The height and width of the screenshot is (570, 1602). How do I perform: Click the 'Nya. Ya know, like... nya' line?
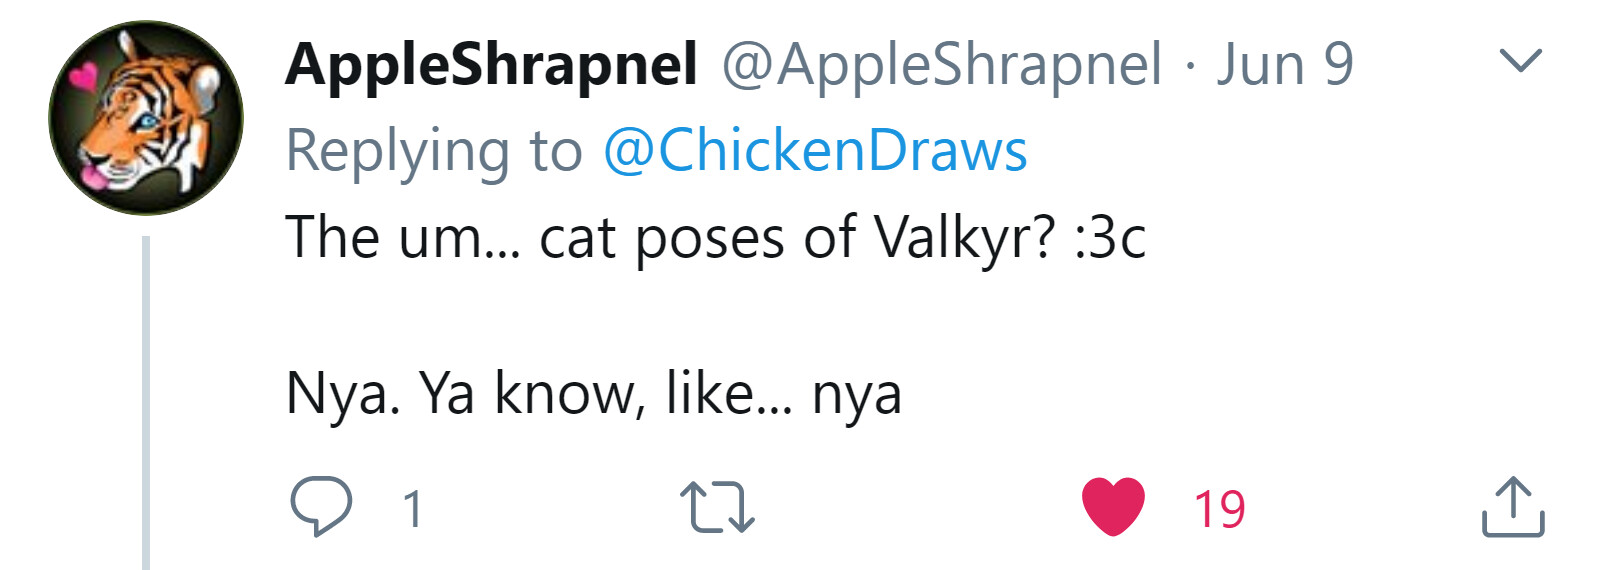tap(593, 393)
